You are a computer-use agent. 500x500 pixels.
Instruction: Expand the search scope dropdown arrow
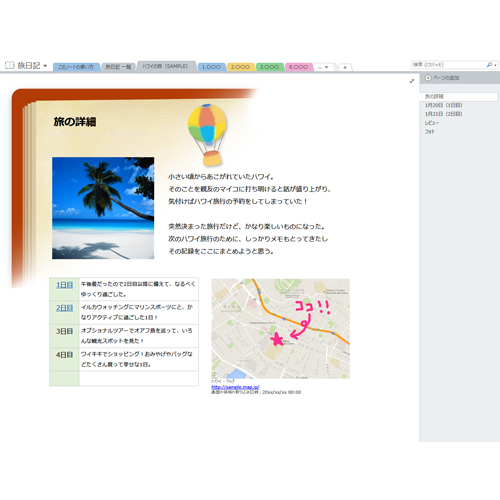pos(496,65)
